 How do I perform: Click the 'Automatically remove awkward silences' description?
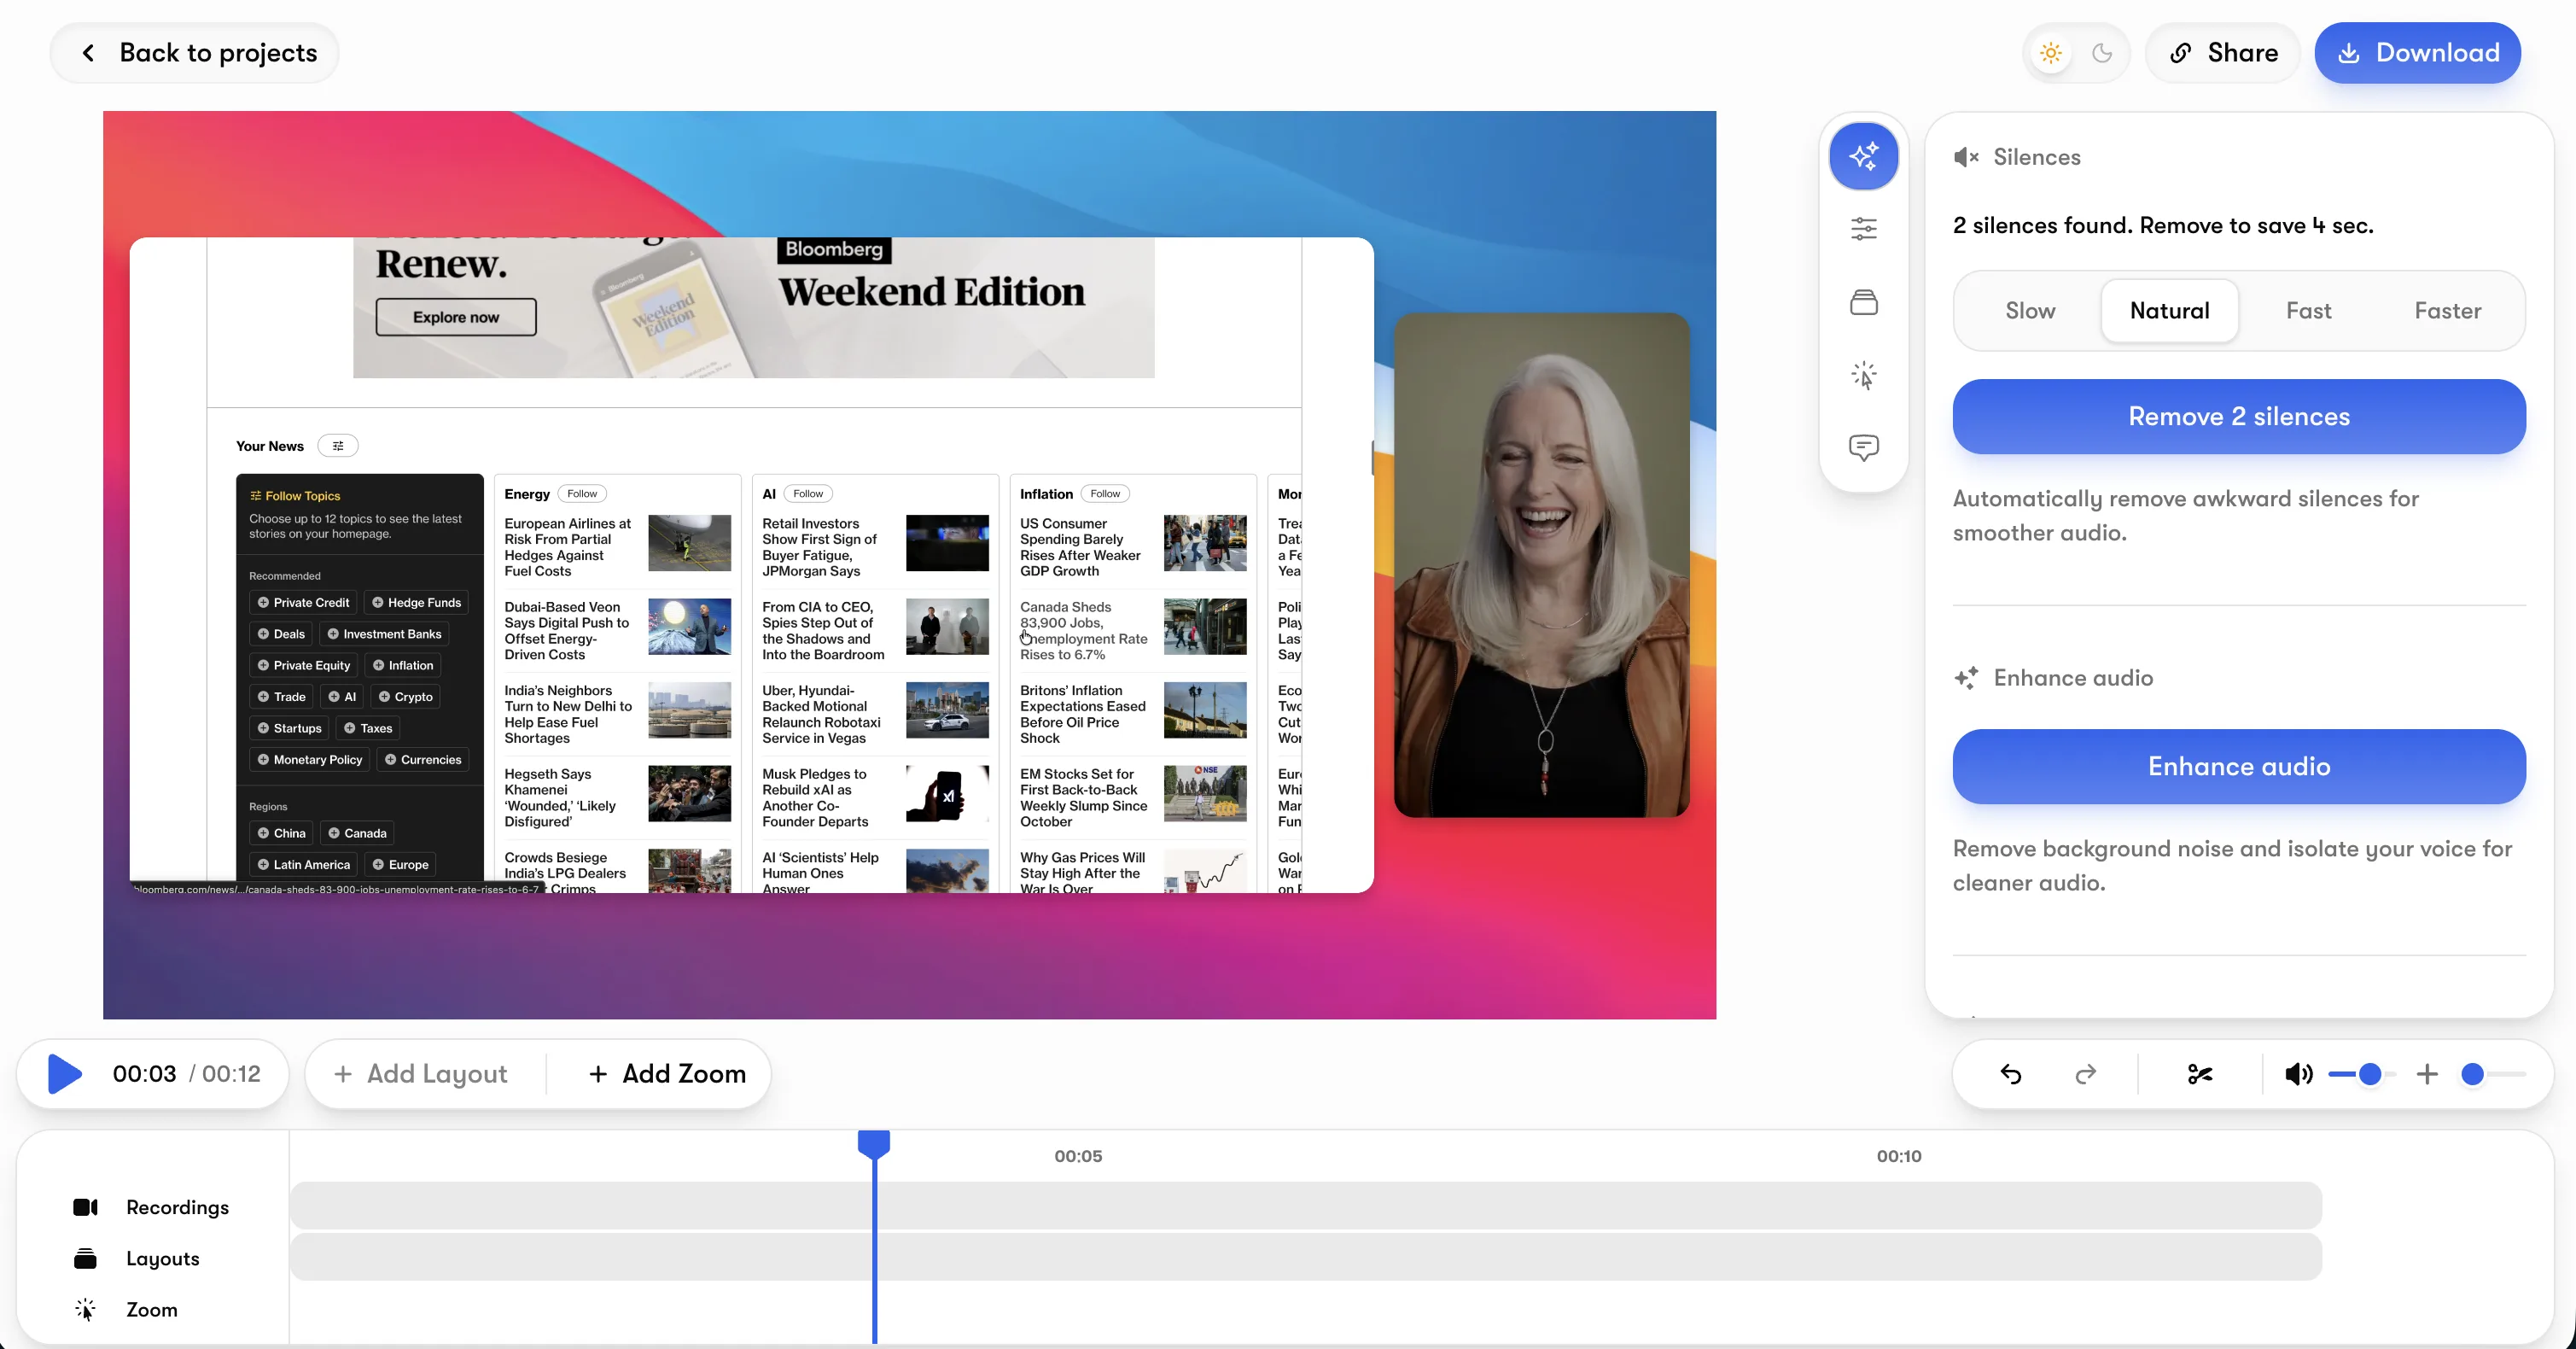(2186, 516)
